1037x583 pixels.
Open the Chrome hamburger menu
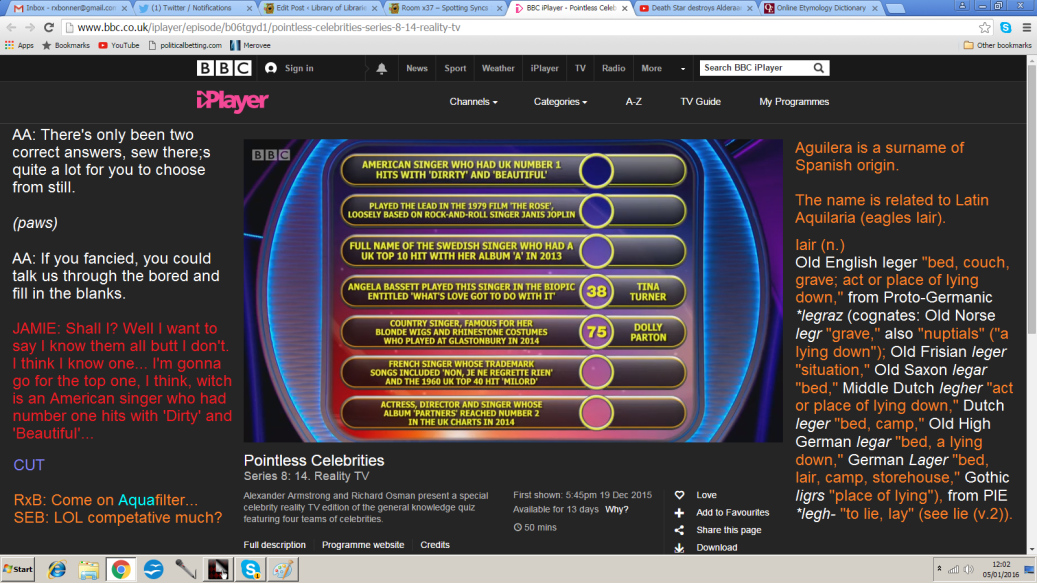click(x=1023, y=28)
